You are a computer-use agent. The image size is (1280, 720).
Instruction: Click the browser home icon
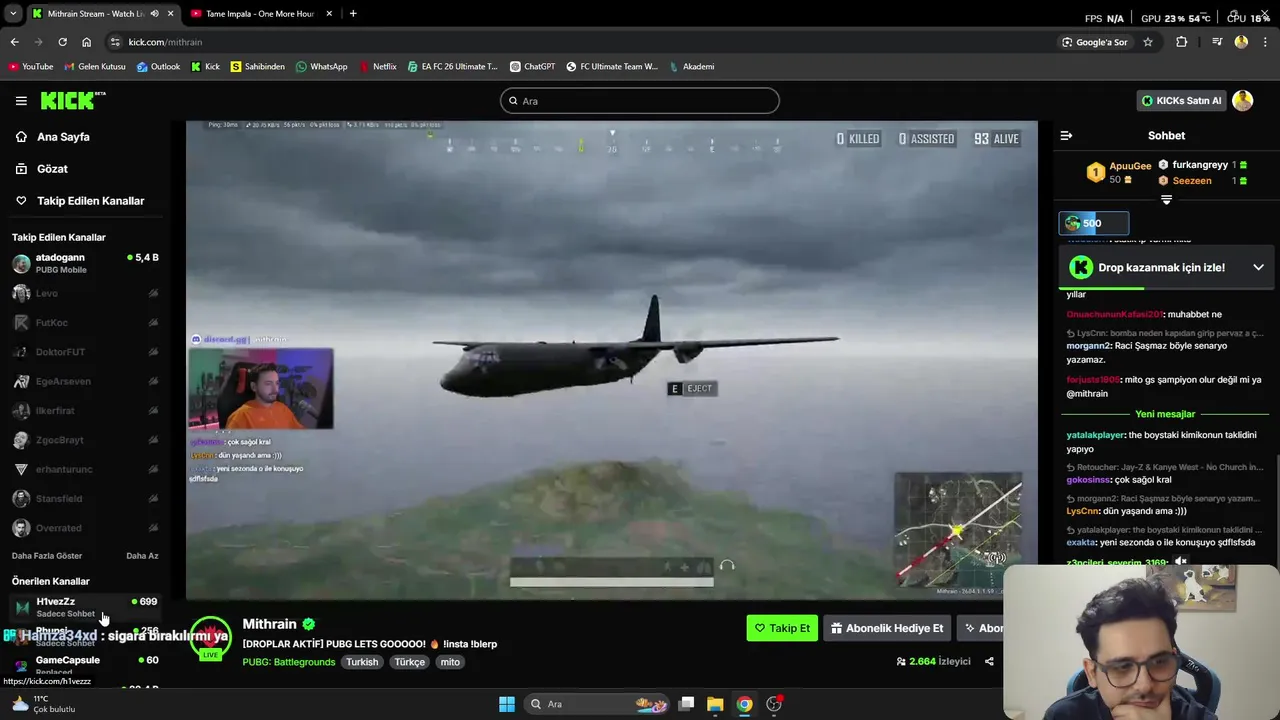coord(86,42)
